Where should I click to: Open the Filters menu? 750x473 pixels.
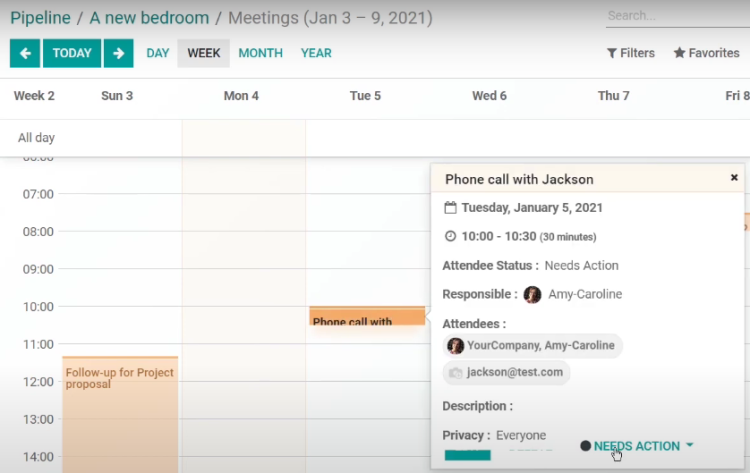tap(631, 53)
